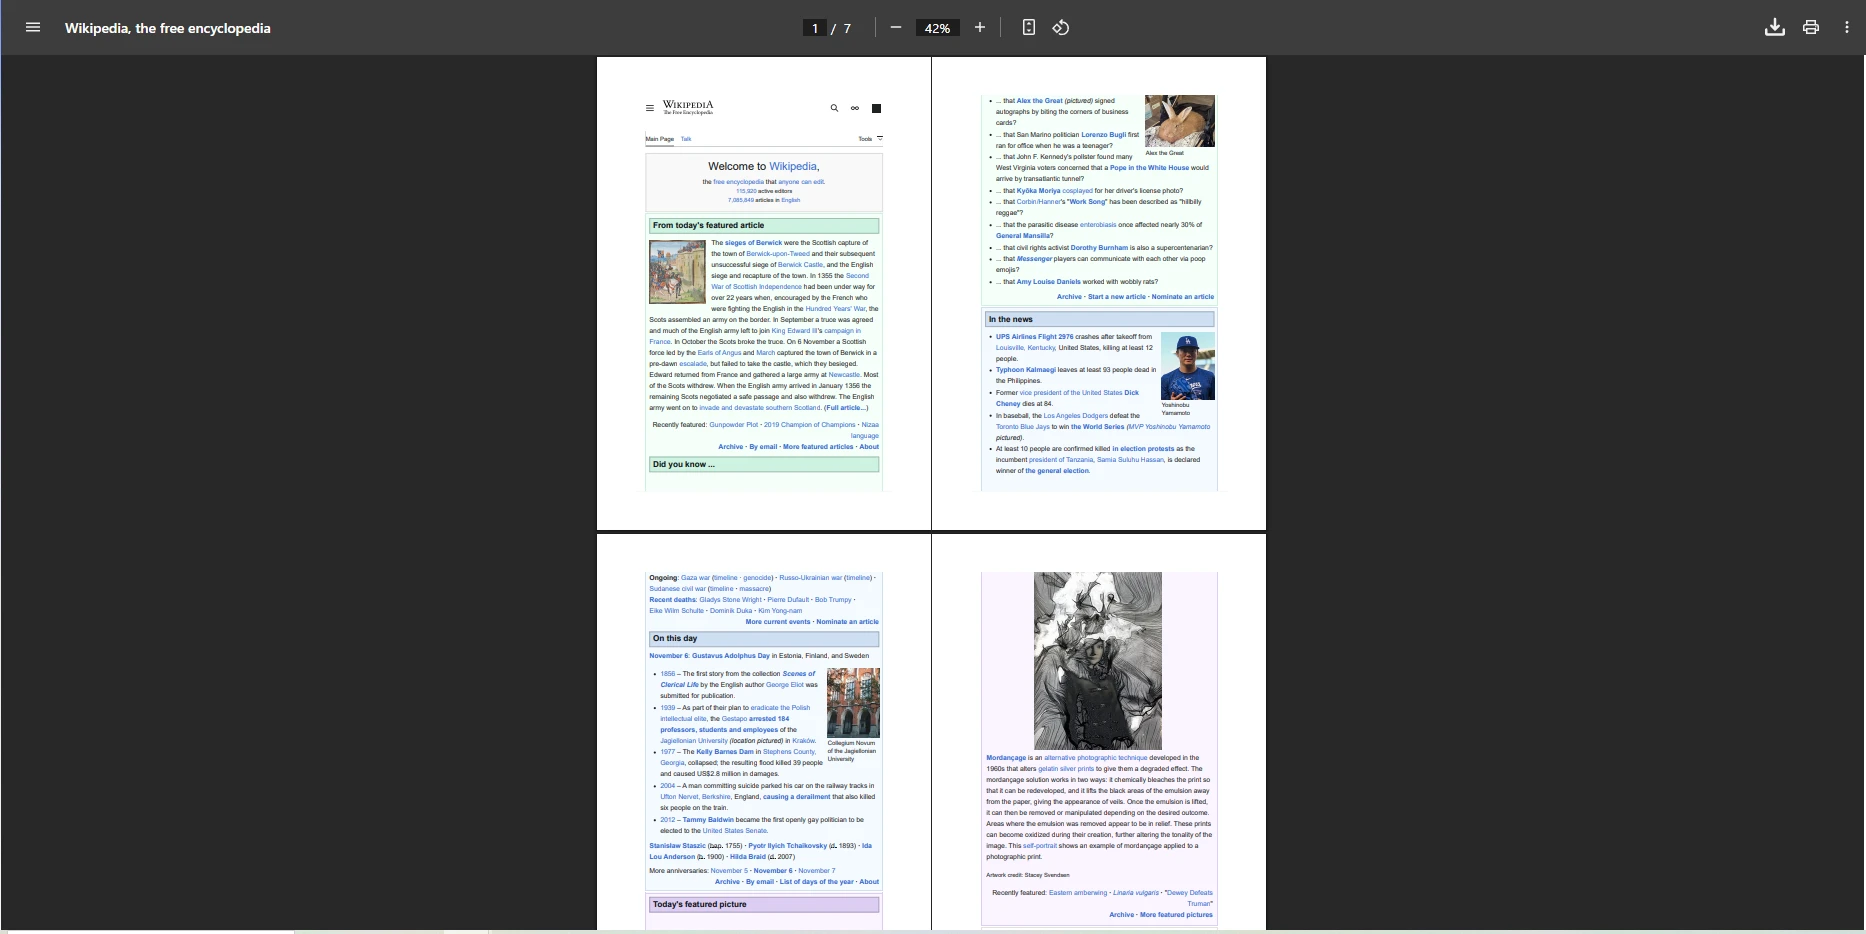Download the Wikipedia PDF
1866x934 pixels.
1775,27
